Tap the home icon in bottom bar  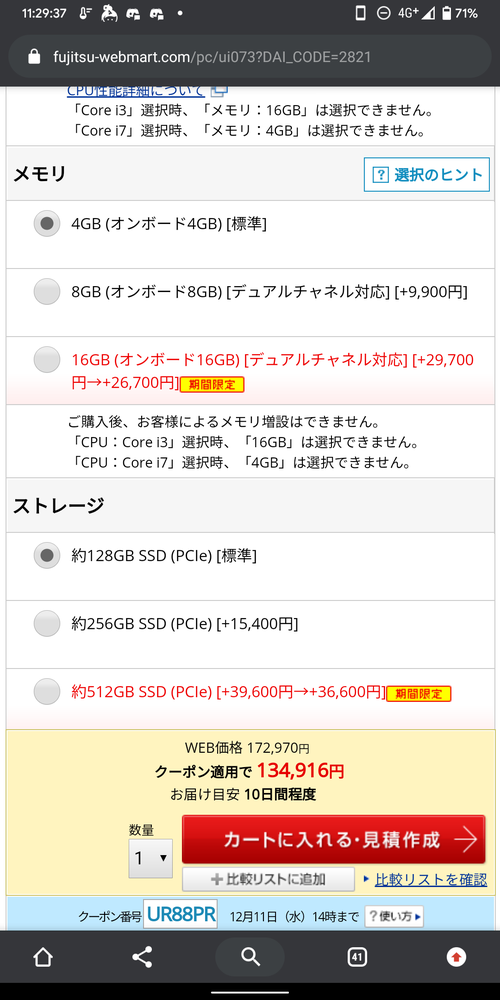43,957
